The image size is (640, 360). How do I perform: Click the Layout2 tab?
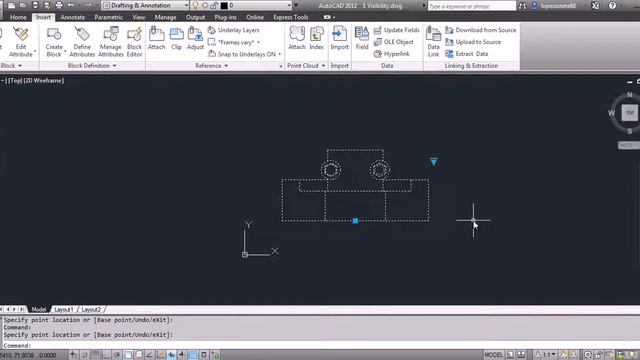coord(91,309)
